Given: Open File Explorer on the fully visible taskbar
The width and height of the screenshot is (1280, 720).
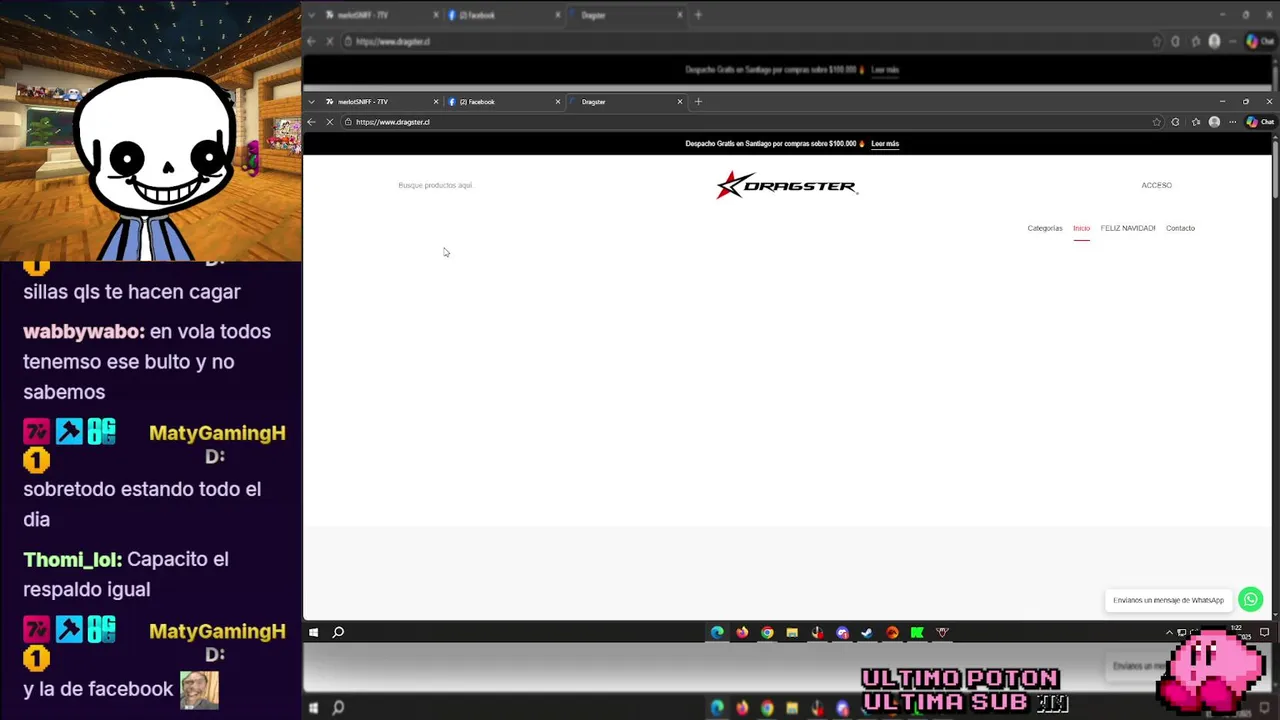Looking at the screenshot, I should point(792,632).
